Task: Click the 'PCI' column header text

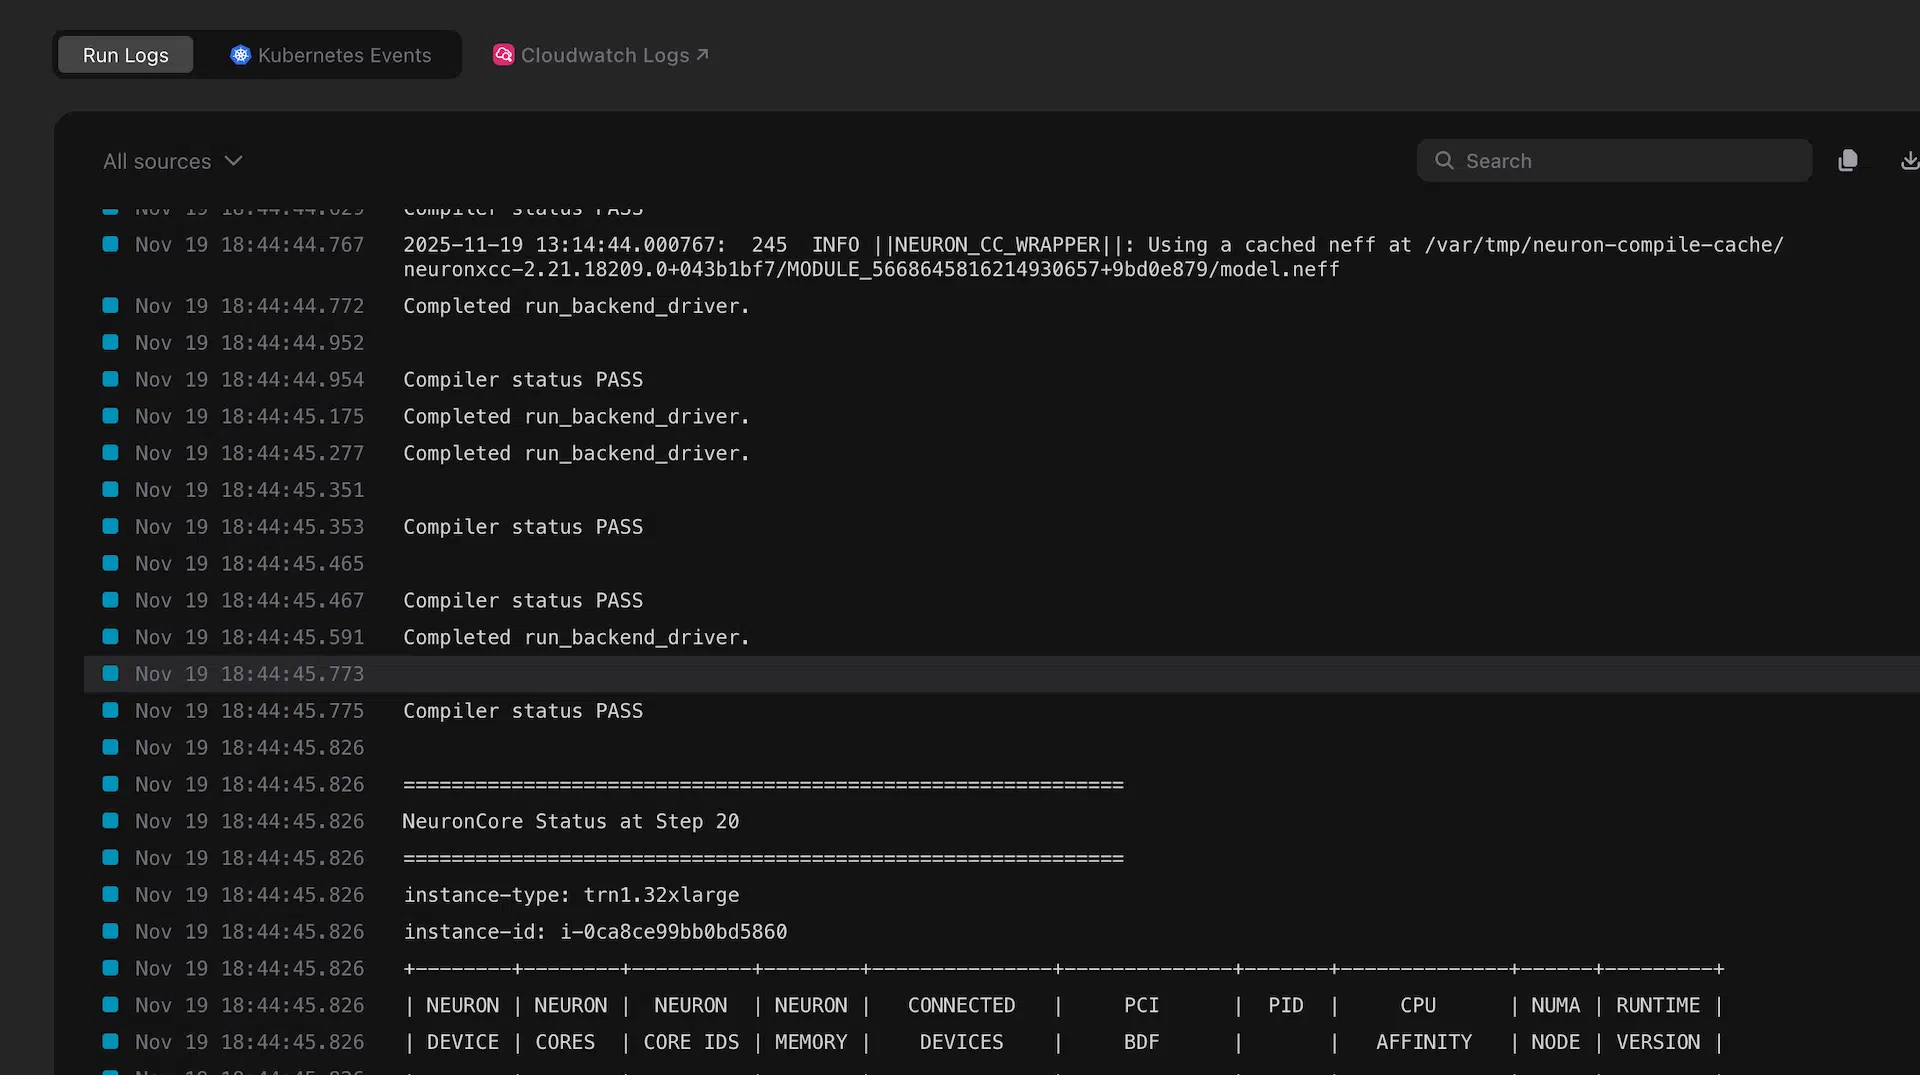Action: tap(1141, 1006)
